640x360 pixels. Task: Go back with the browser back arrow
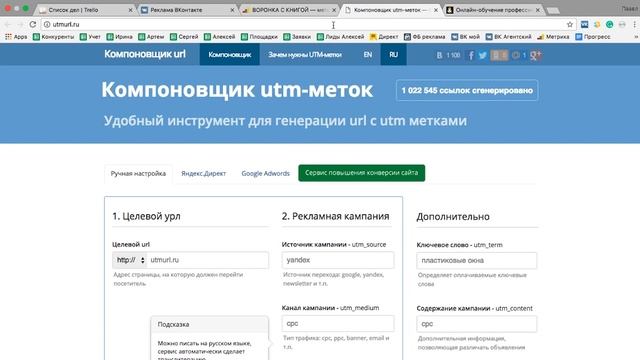[8, 24]
